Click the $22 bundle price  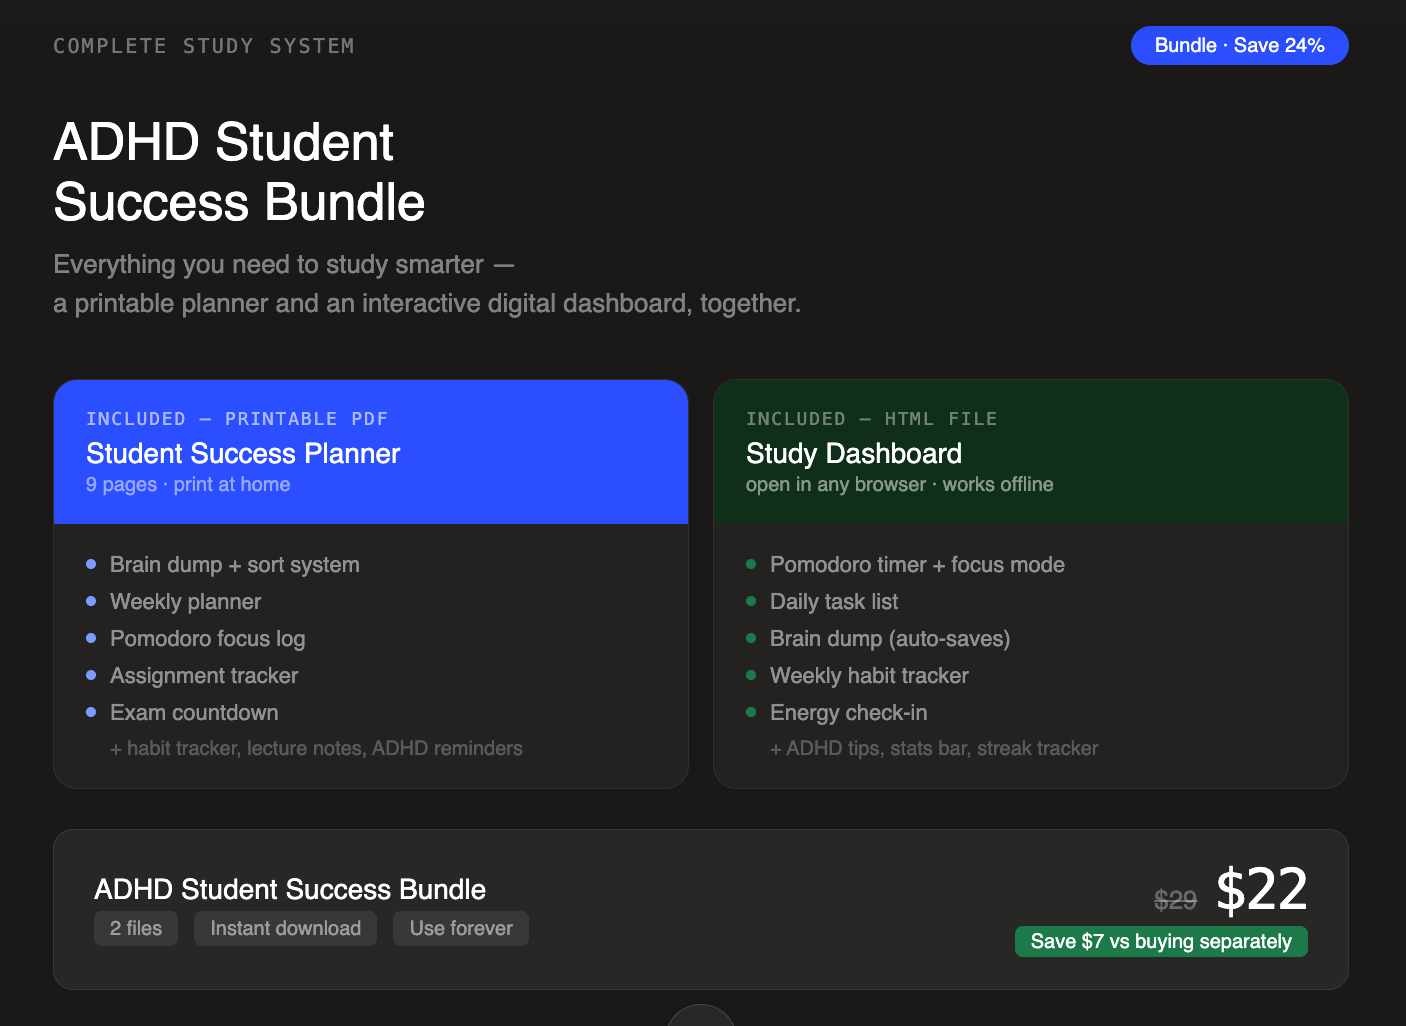click(x=1262, y=889)
